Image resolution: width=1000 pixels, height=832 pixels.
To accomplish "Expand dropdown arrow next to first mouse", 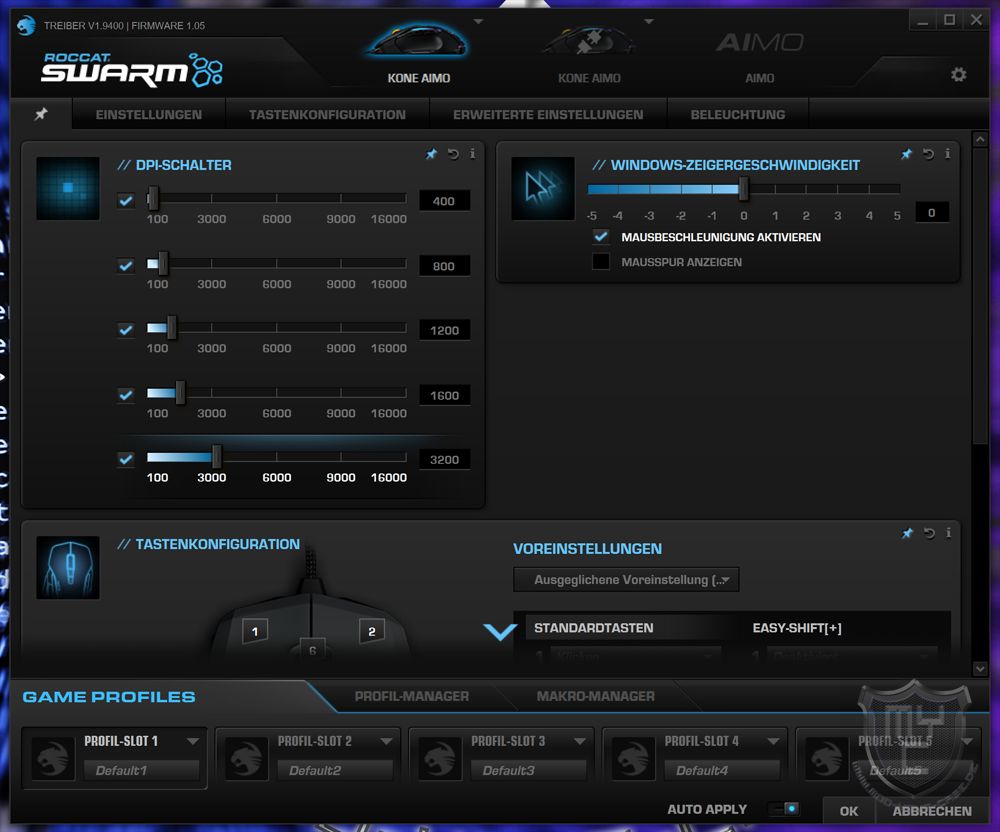I will (x=478, y=22).
